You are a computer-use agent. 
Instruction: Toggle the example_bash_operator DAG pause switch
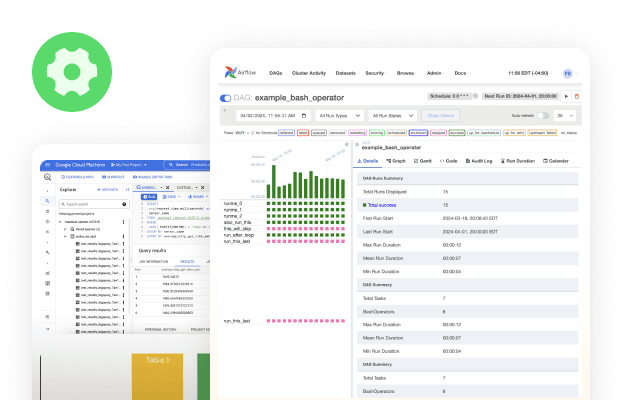click(x=225, y=98)
